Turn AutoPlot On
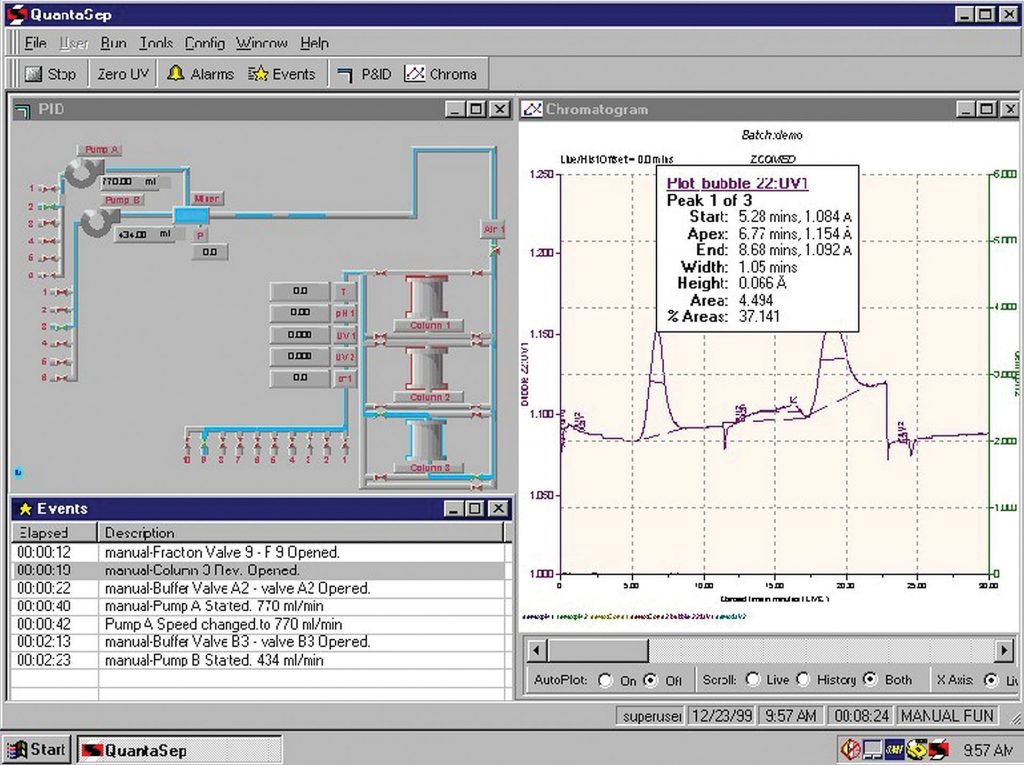This screenshot has width=1024, height=765. (x=604, y=680)
